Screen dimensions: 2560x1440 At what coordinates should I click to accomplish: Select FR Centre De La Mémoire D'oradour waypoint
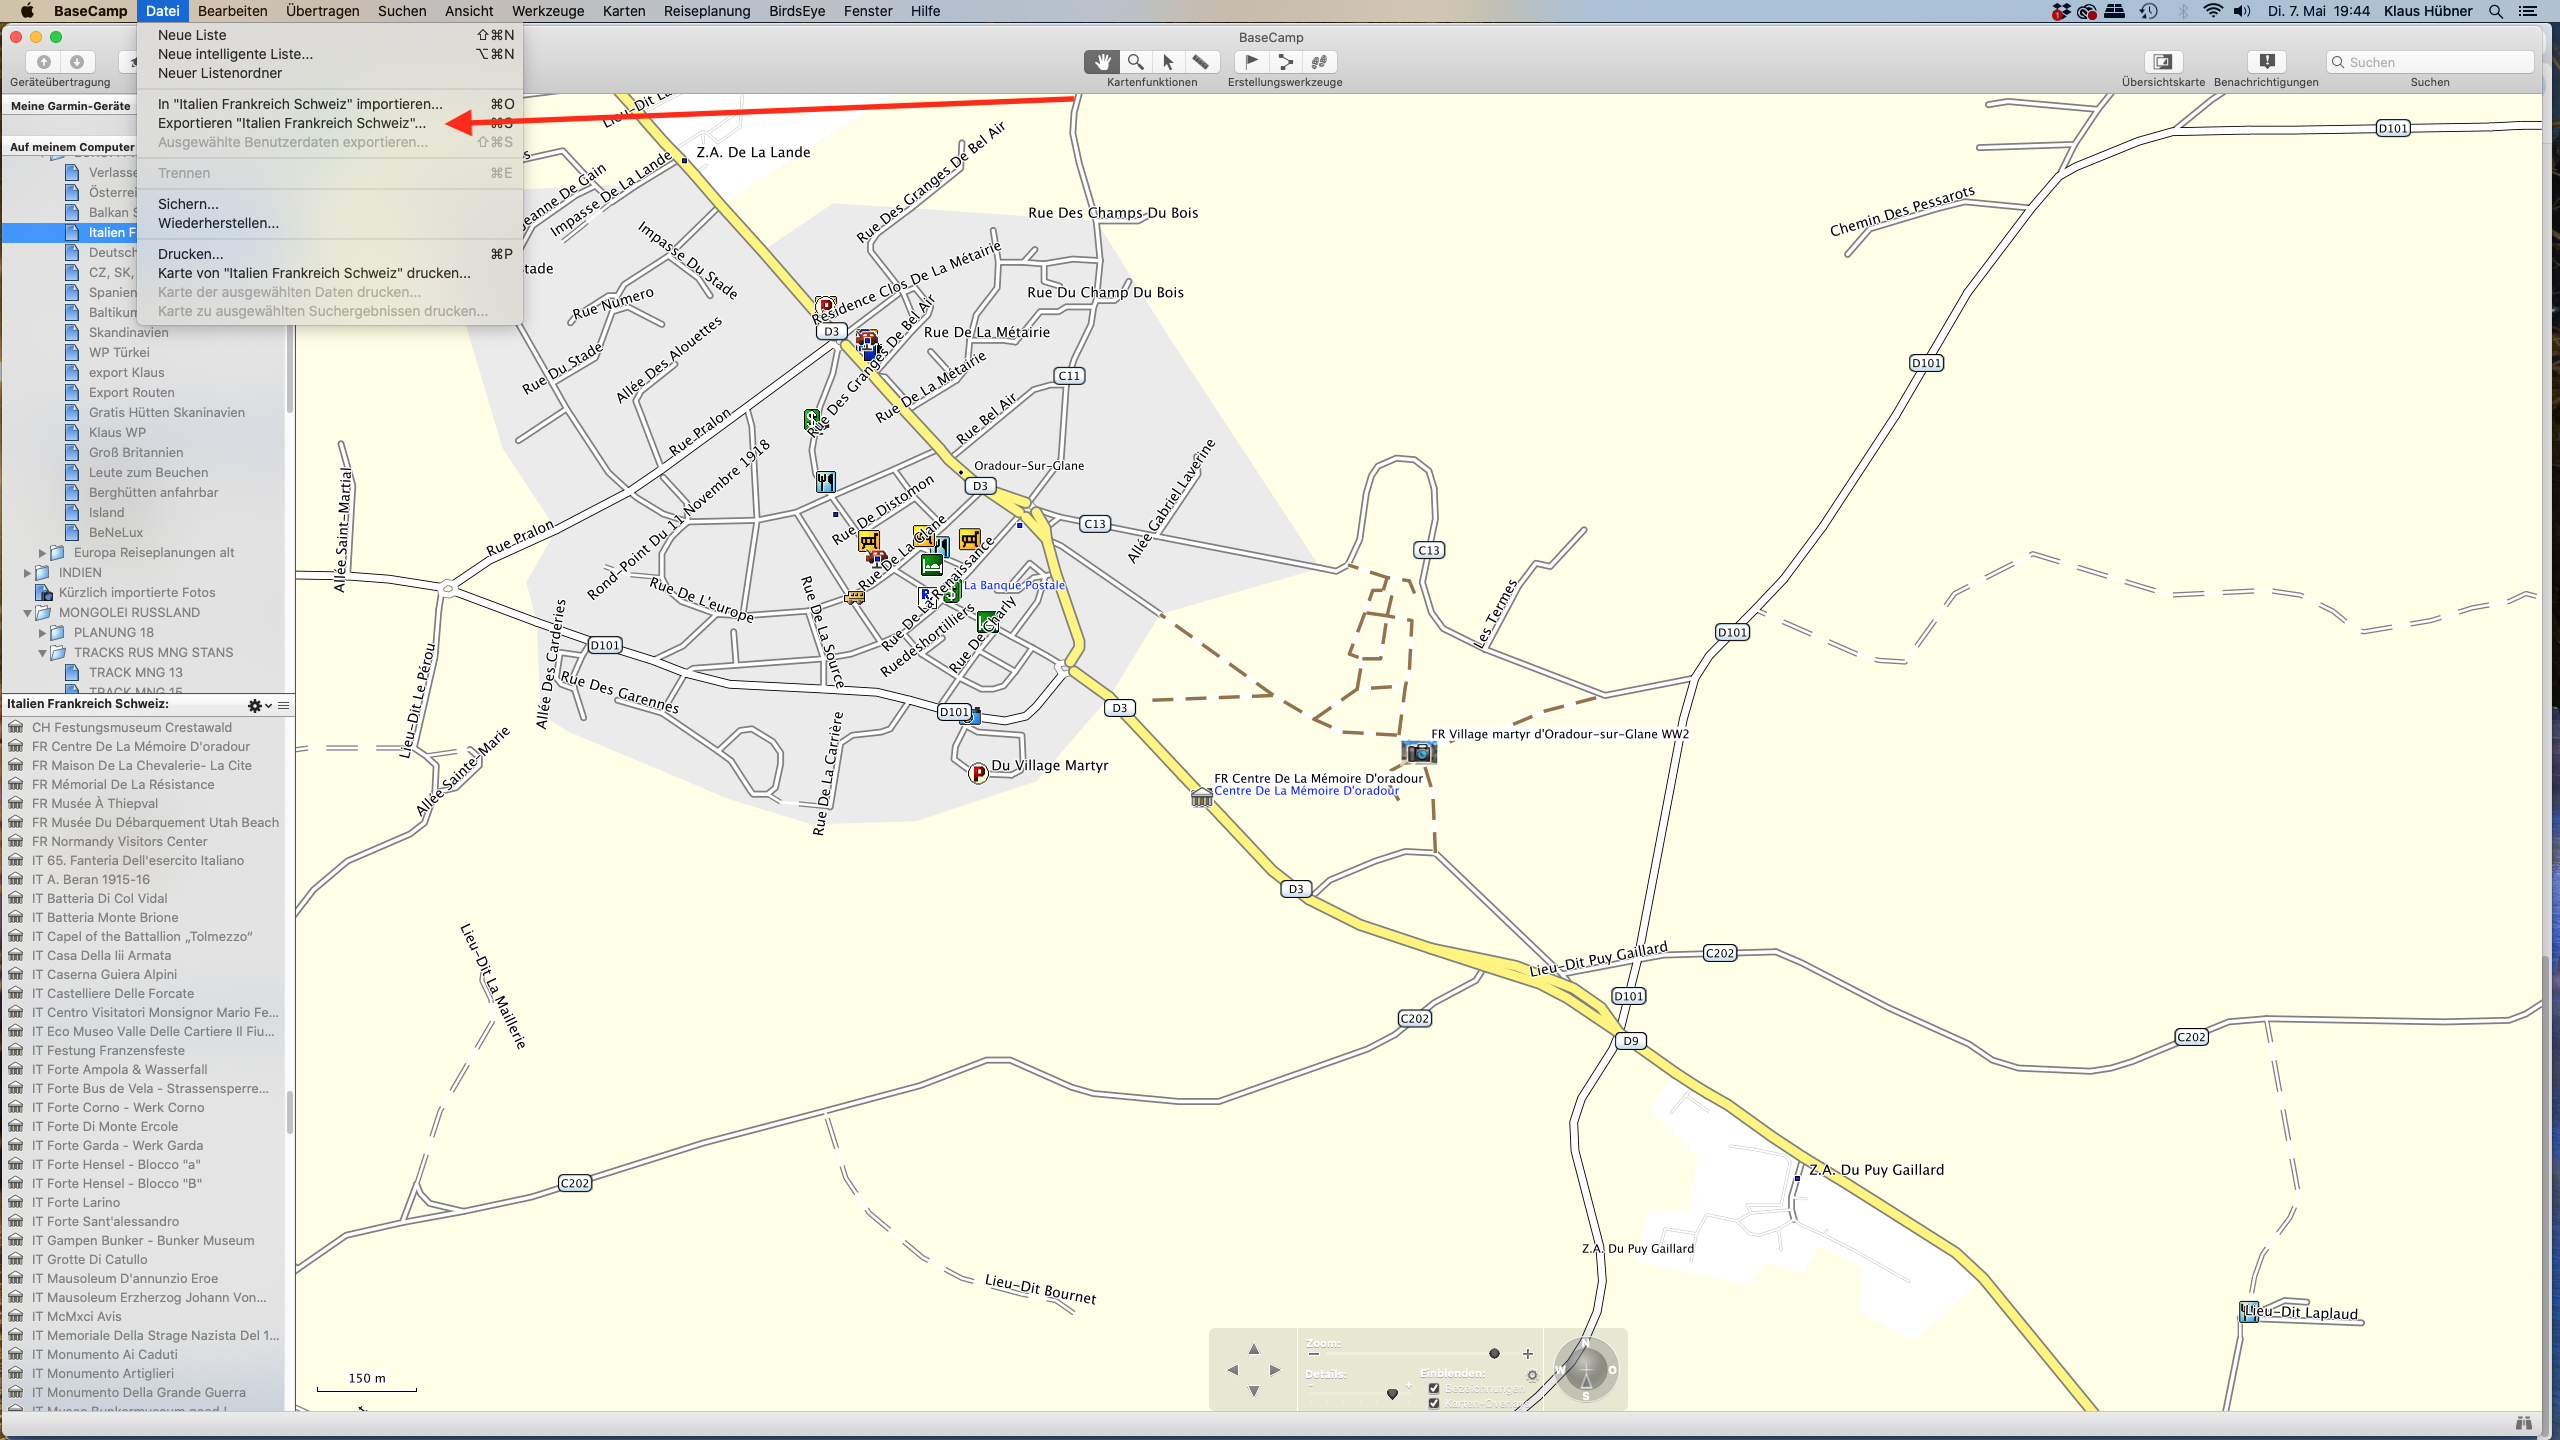point(141,746)
